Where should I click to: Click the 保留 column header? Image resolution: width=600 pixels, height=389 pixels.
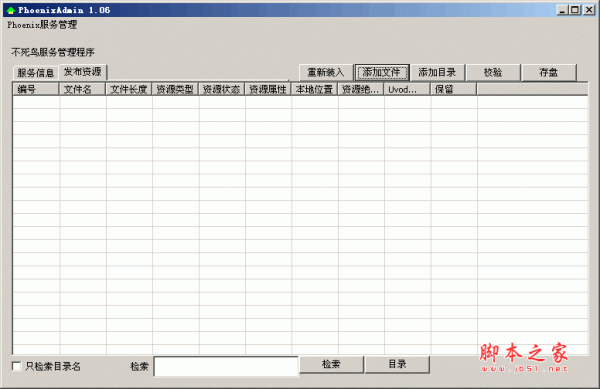454,90
